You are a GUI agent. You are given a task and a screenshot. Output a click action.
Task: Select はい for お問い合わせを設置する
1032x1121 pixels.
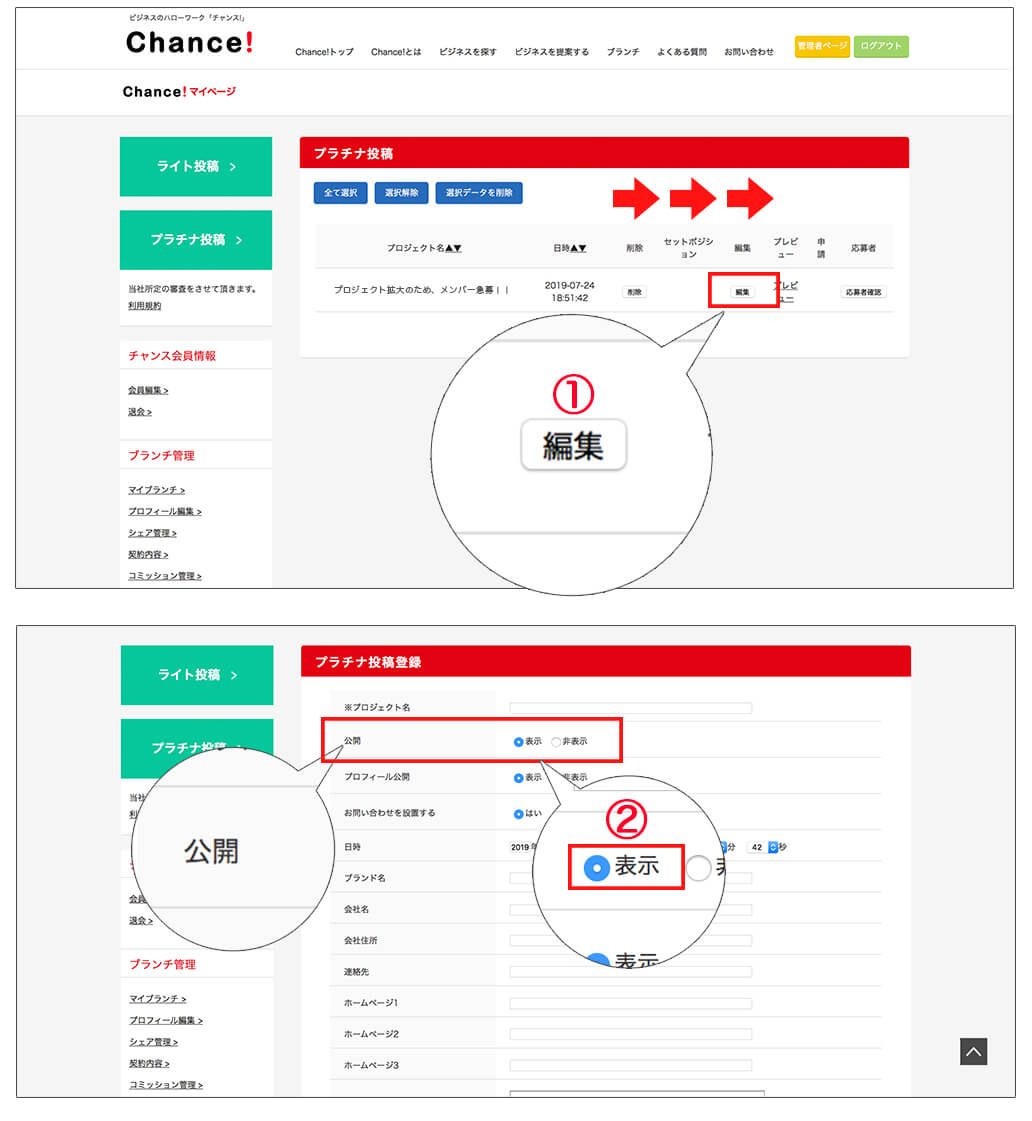[518, 814]
